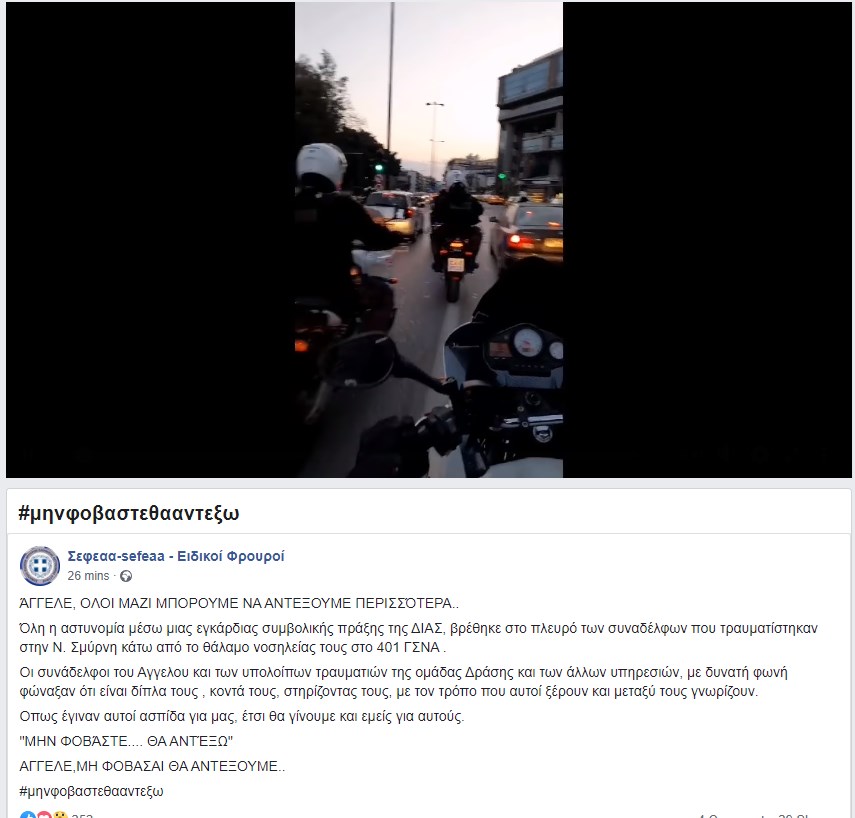Click the bold #μηνφοβαστεθααντεξω heading
Viewport: 855px width, 818px height.
pyautogui.click(x=129, y=513)
